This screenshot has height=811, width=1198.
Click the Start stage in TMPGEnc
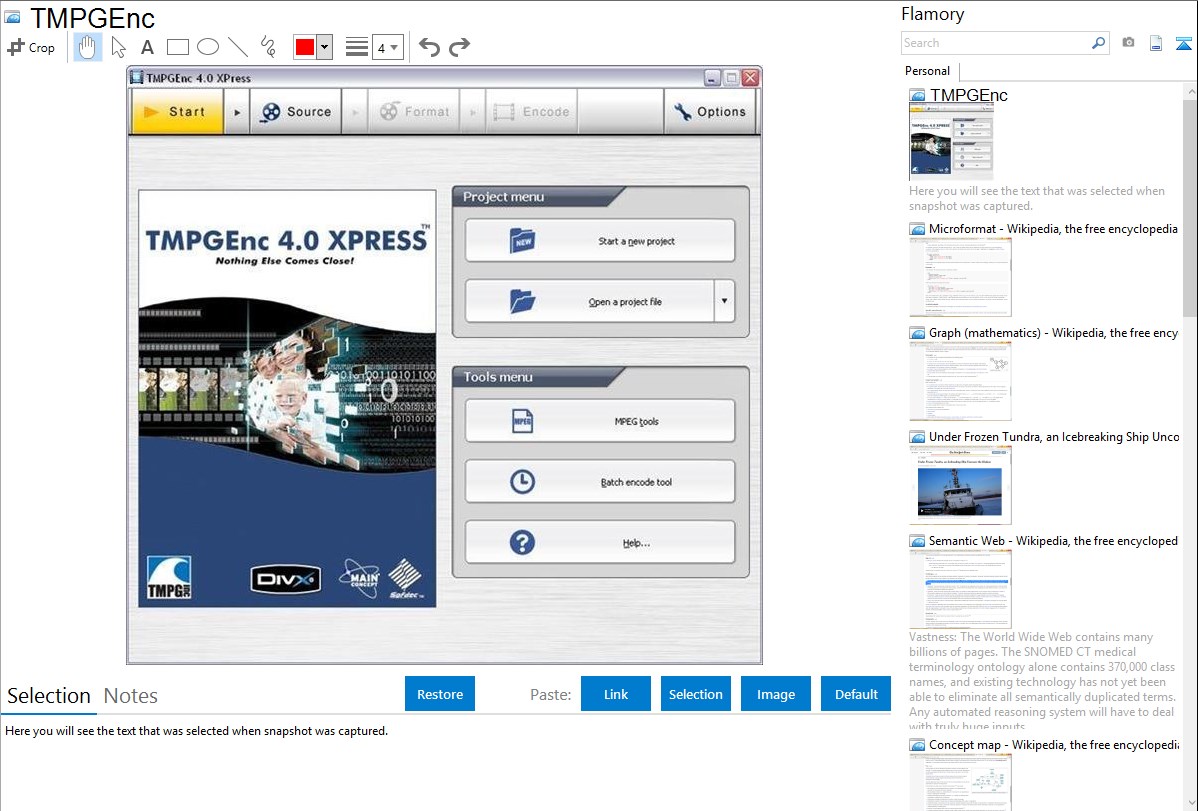(x=177, y=112)
